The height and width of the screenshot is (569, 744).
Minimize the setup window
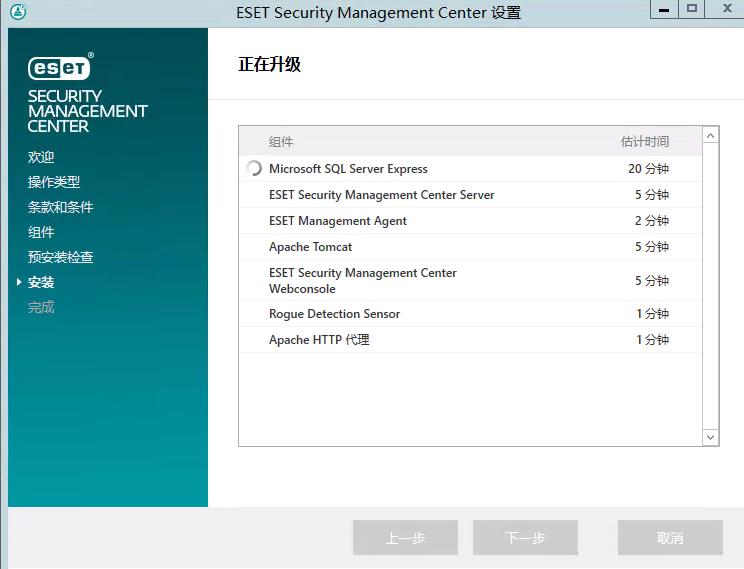(x=664, y=9)
